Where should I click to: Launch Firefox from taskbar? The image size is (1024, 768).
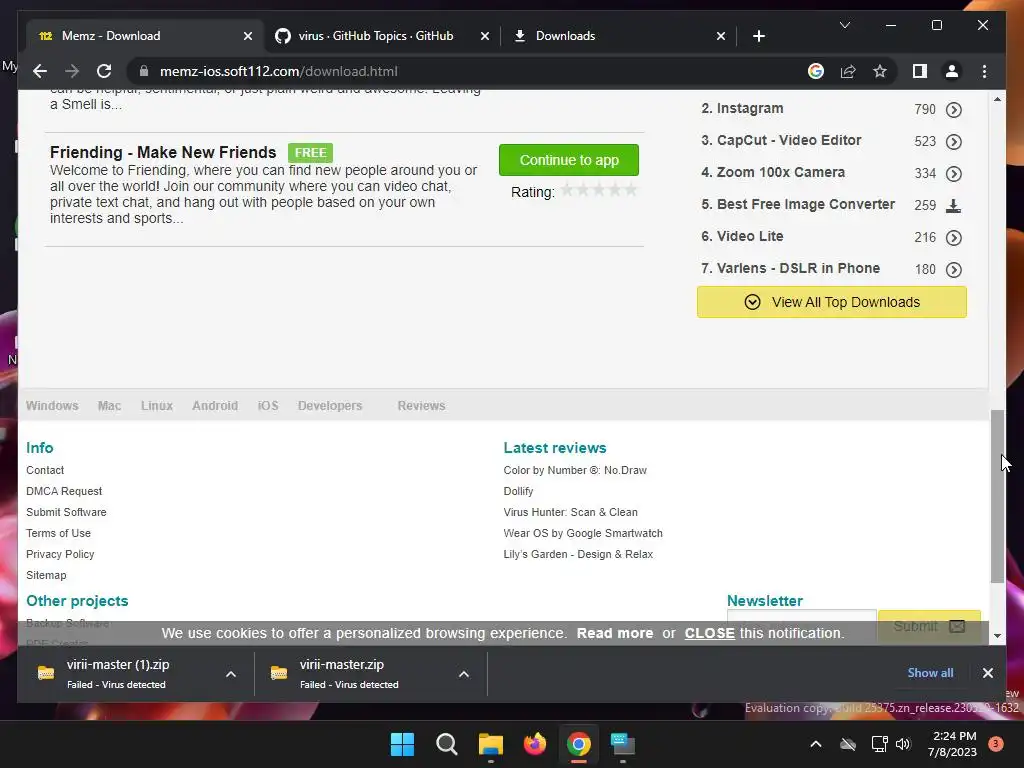(x=535, y=744)
